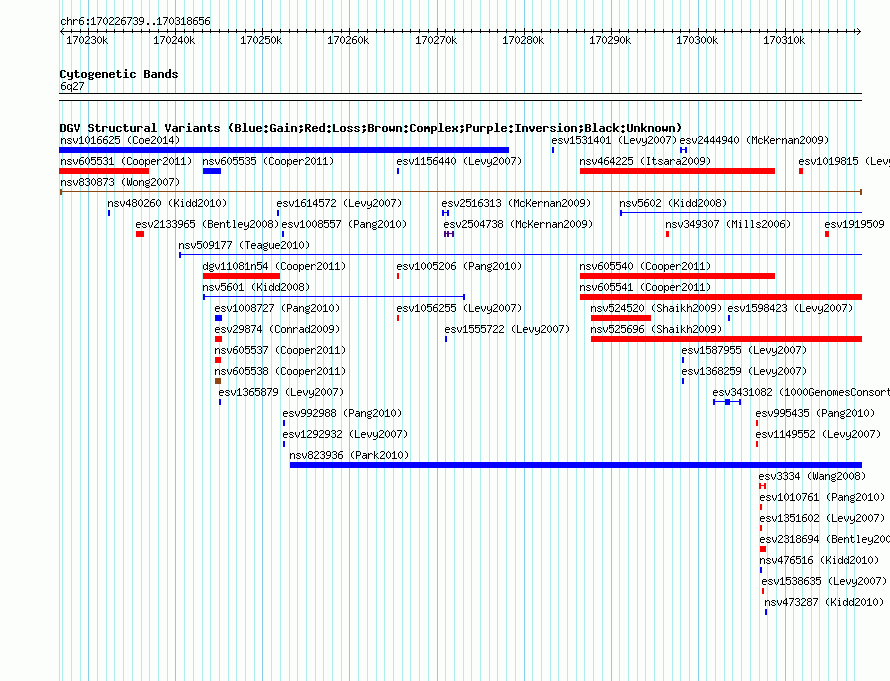Click the nsv1016625 (Coe2014) blue gain bar
Screen dimensions: 890x681
(x=284, y=150)
